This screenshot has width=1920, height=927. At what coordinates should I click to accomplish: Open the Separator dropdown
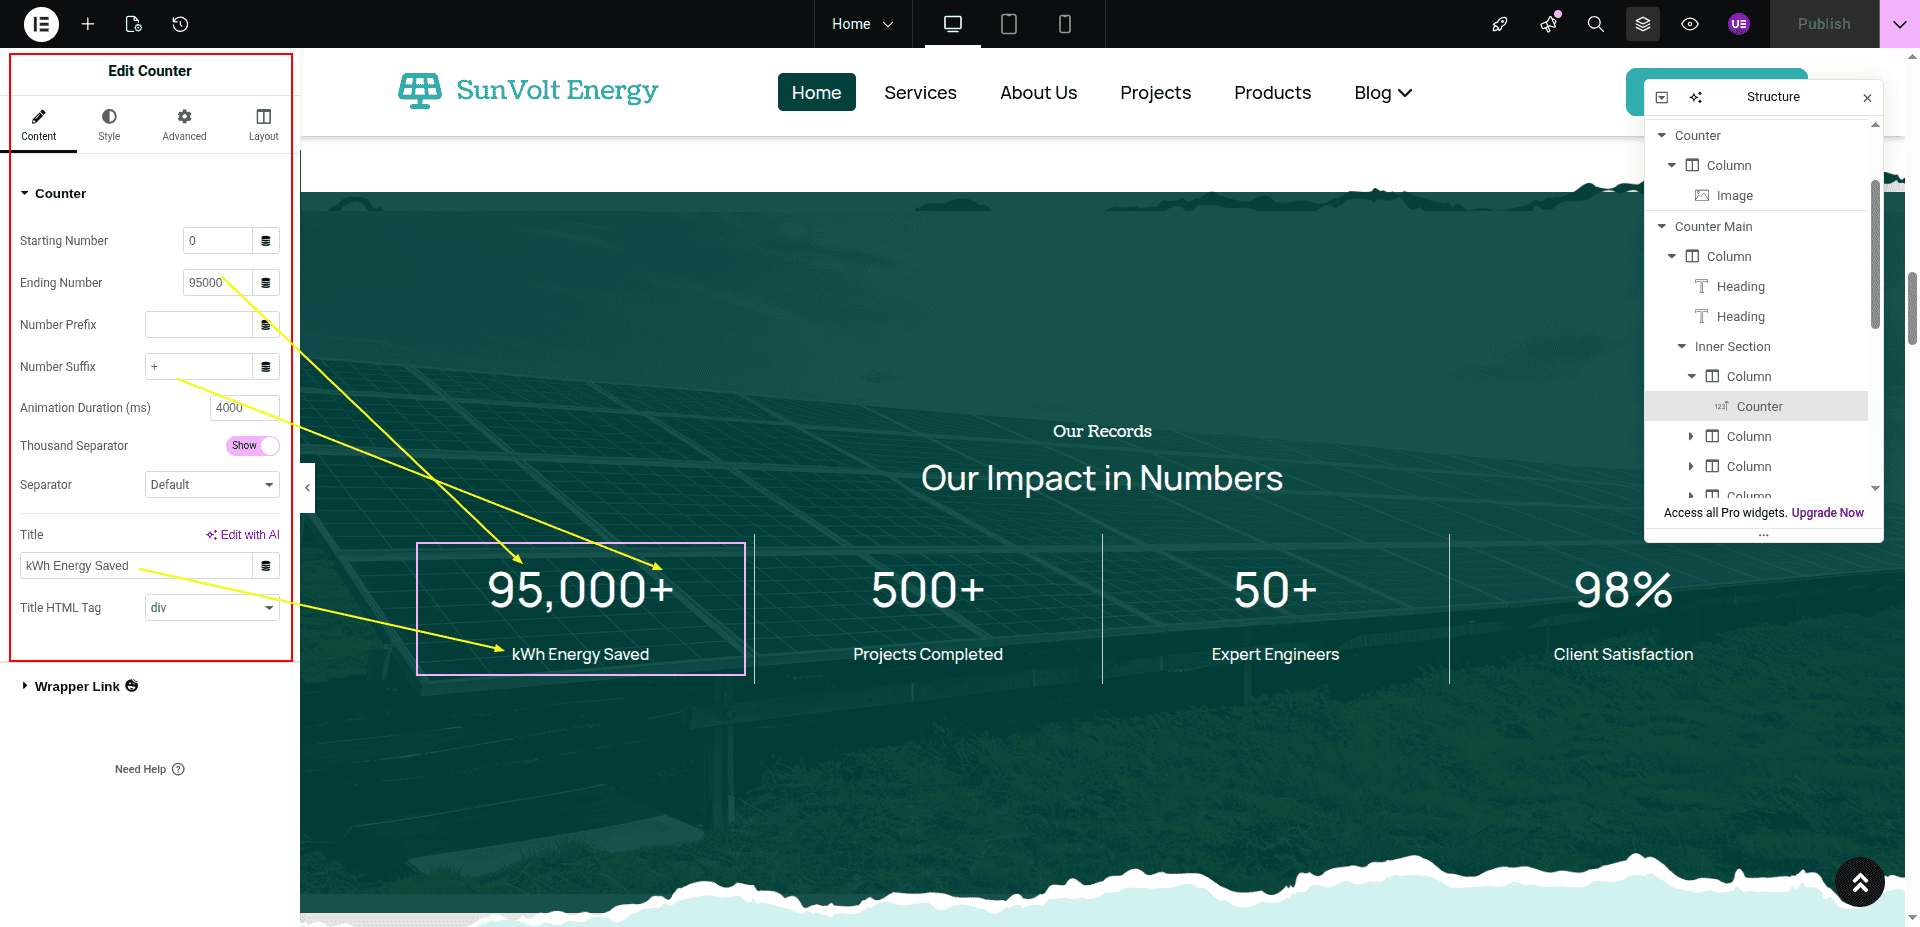click(x=212, y=485)
